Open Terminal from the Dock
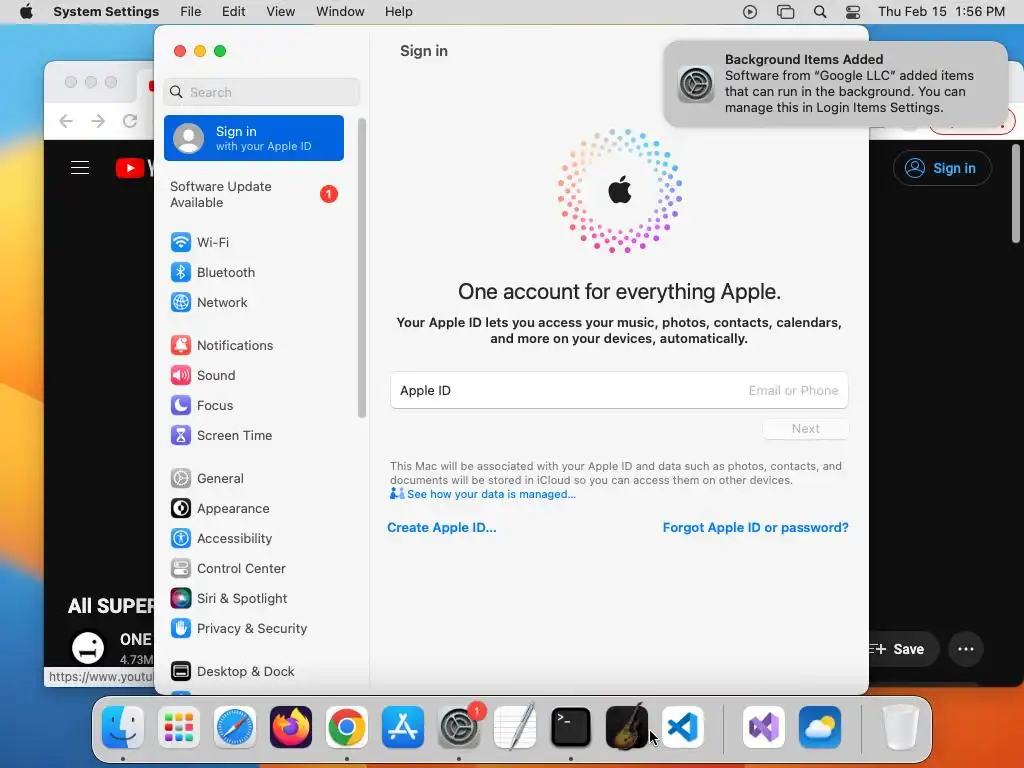The image size is (1024, 768). pyautogui.click(x=571, y=727)
